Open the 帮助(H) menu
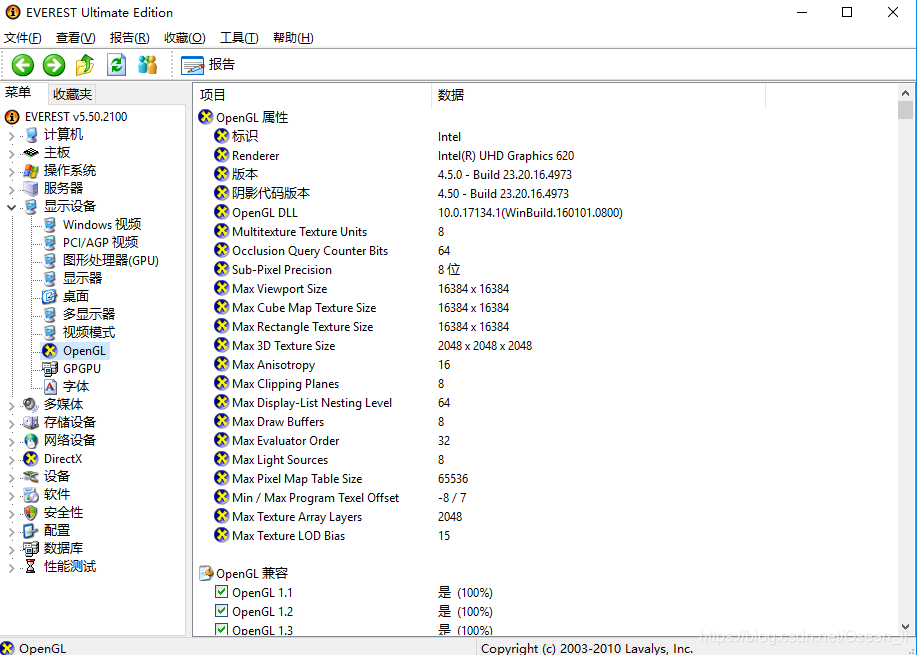This screenshot has height=655, width=917. coord(293,38)
